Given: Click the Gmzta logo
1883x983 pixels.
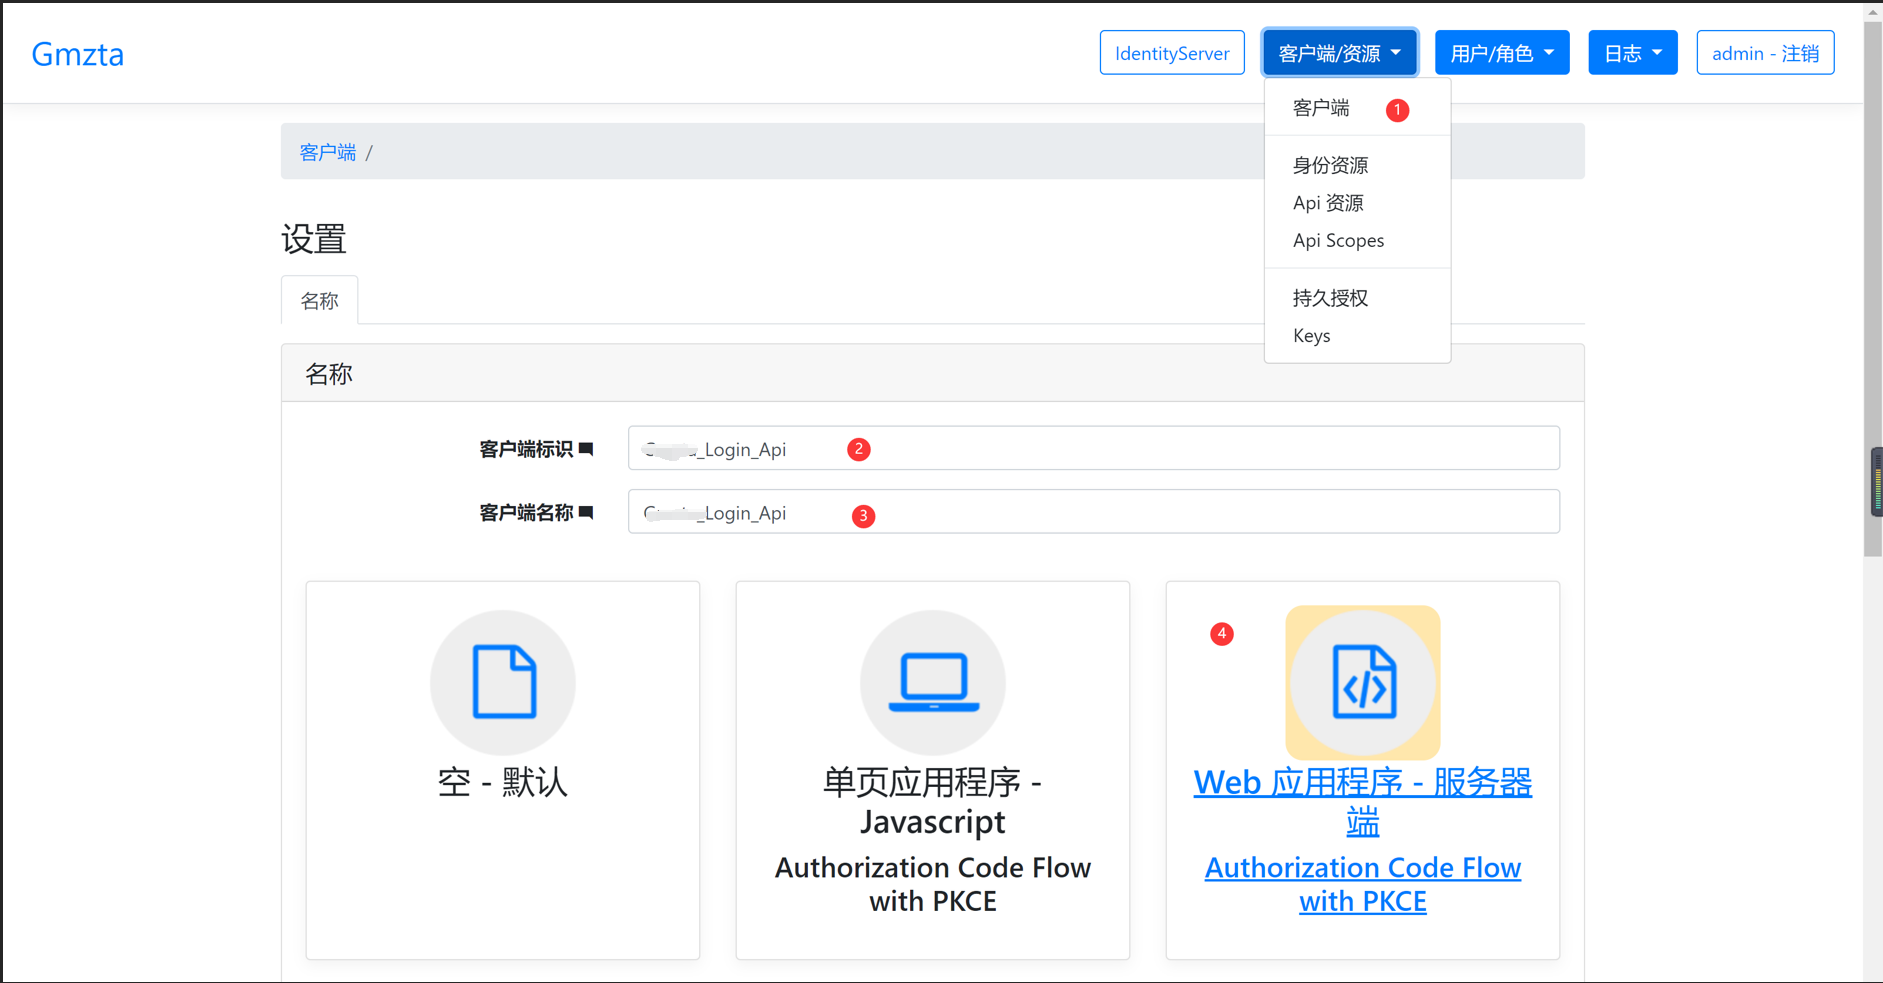Looking at the screenshot, I should pos(77,54).
